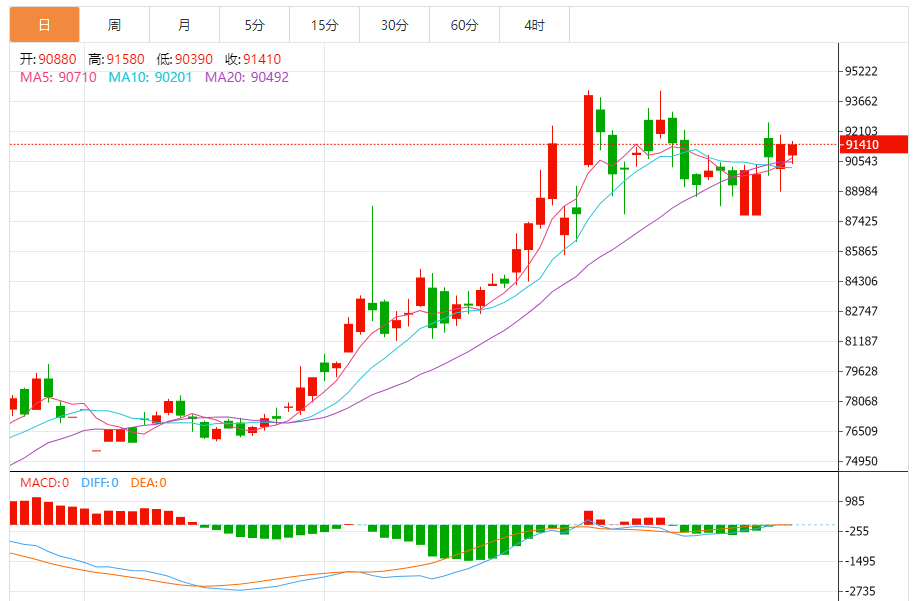Click the low price value 90390

[x=194, y=59]
